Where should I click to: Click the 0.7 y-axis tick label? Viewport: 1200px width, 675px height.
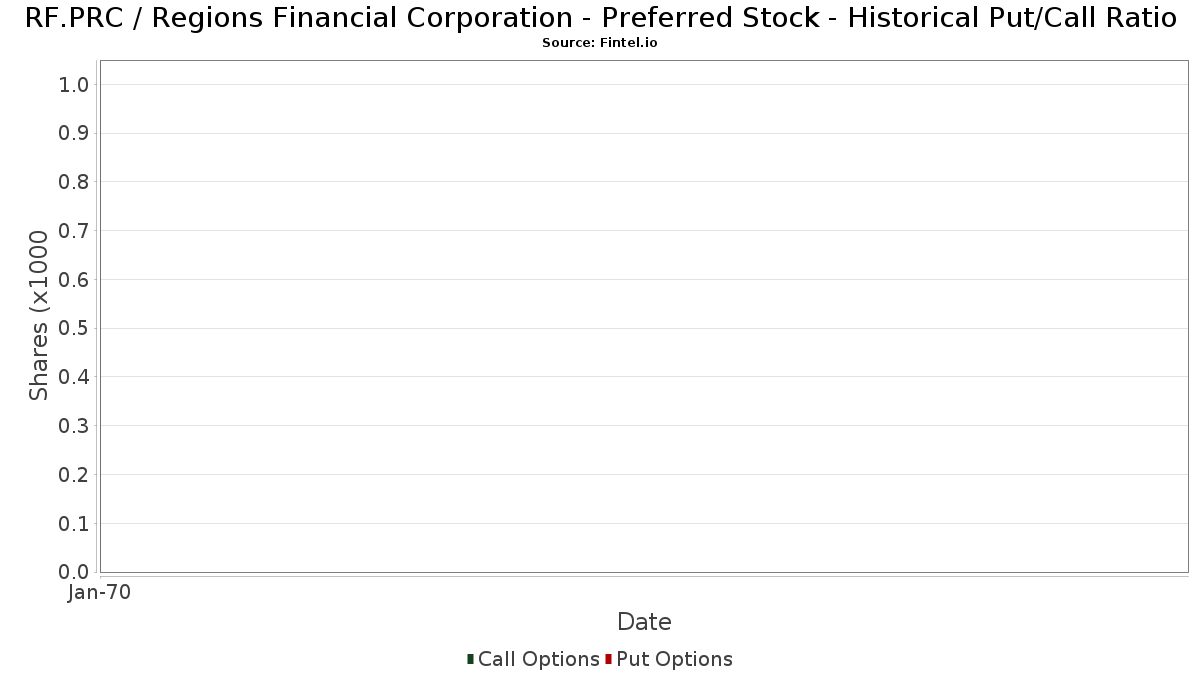75,231
